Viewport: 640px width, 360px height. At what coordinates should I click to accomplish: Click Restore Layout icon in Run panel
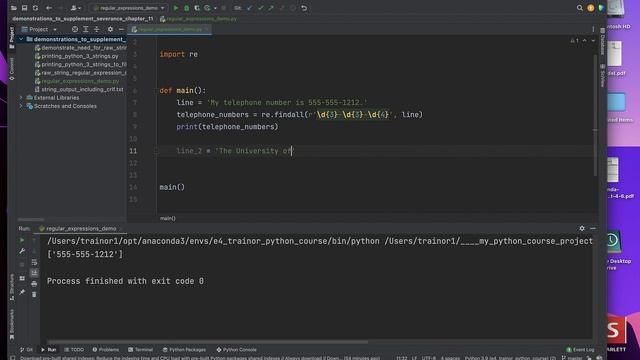[22, 278]
